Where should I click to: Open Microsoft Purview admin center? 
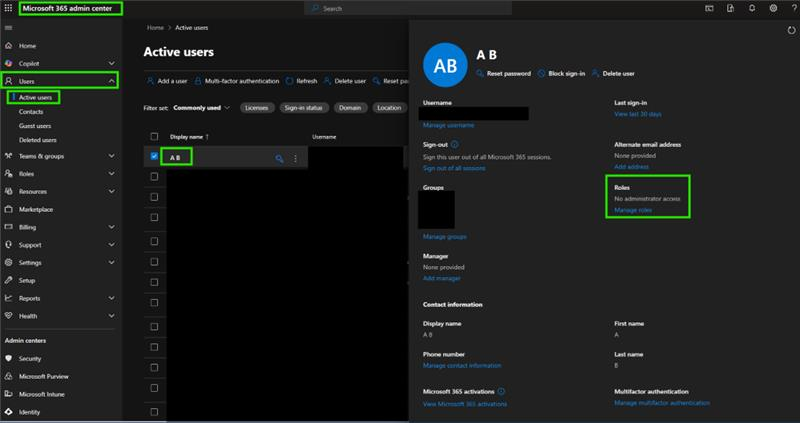click(x=43, y=377)
